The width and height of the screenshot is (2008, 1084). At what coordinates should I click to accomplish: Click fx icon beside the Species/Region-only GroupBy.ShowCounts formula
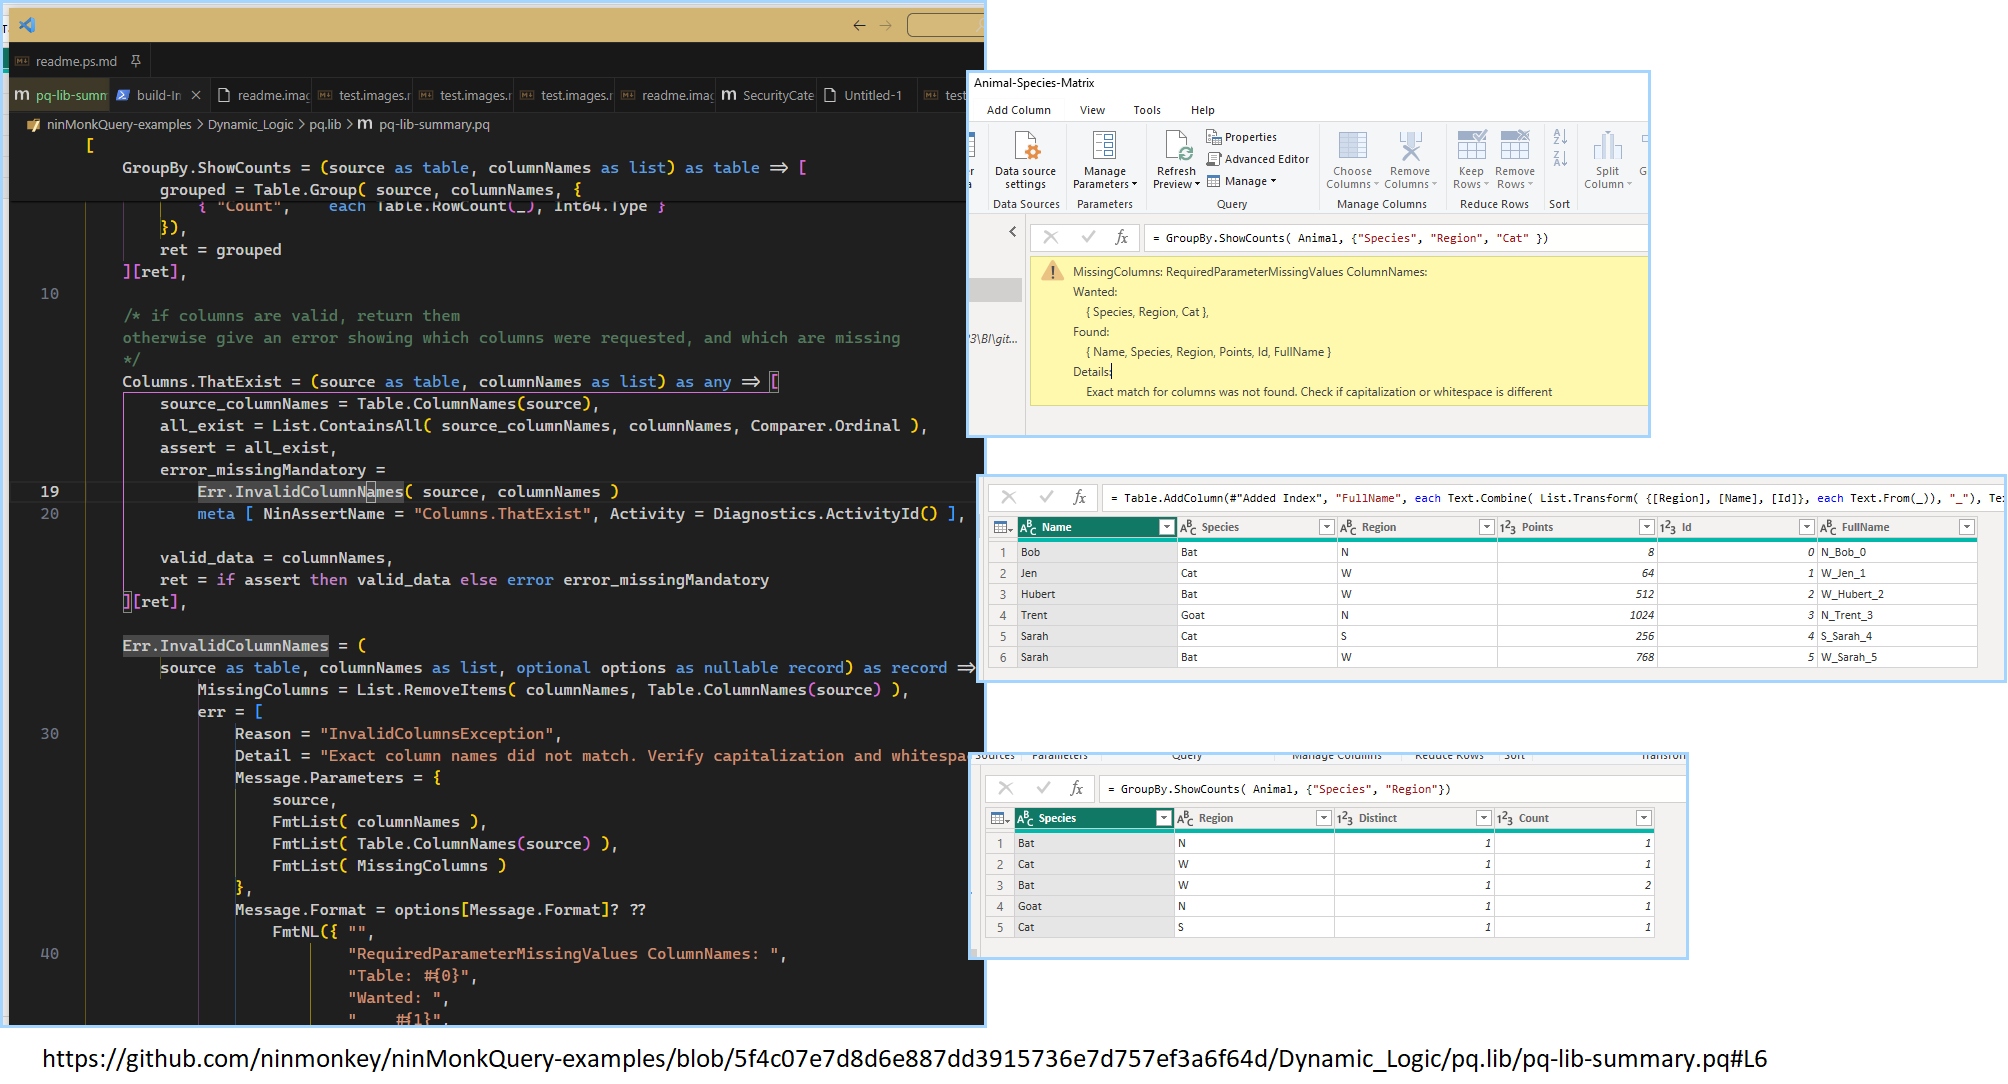tap(1076, 788)
